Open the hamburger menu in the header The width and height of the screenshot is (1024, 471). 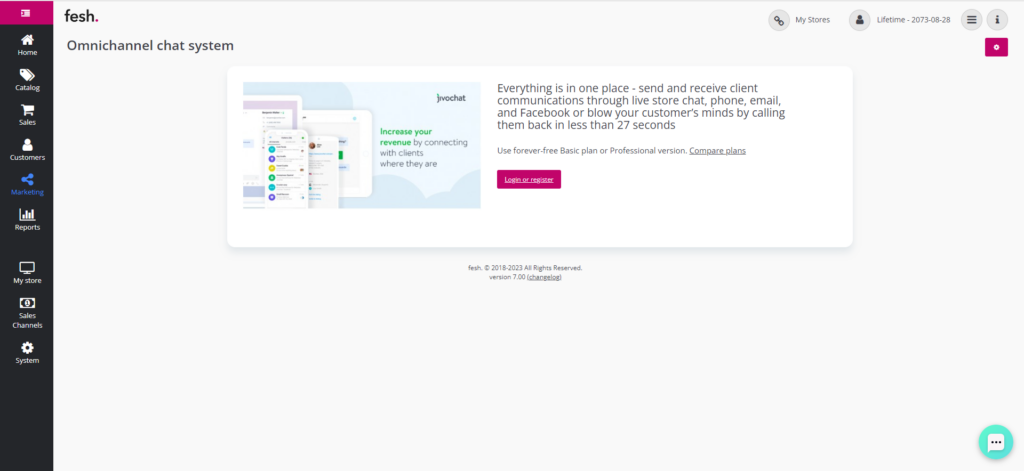(x=971, y=20)
